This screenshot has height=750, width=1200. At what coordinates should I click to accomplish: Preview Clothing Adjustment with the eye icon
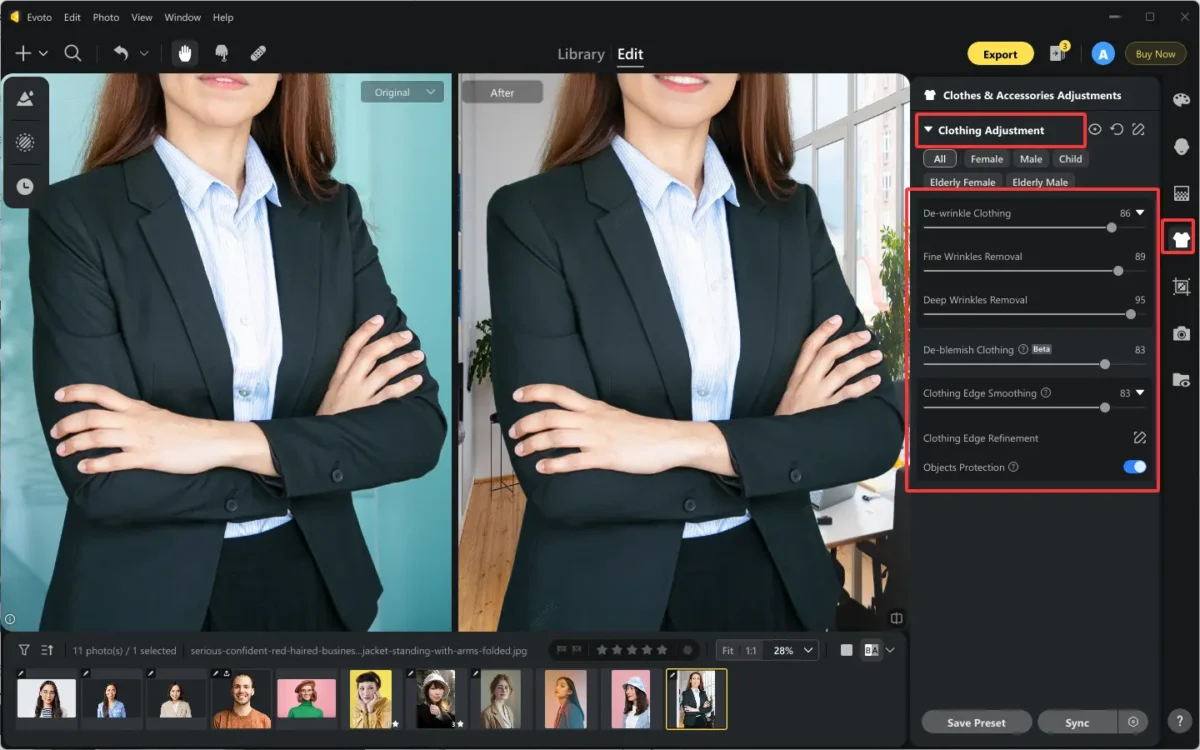coord(1094,129)
